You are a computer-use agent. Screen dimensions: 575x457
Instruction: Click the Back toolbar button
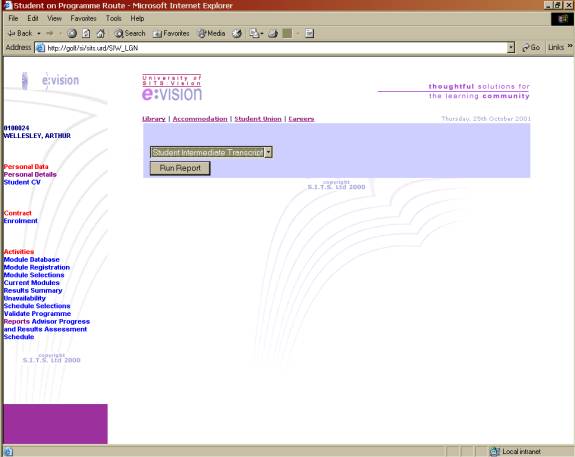(20, 33)
